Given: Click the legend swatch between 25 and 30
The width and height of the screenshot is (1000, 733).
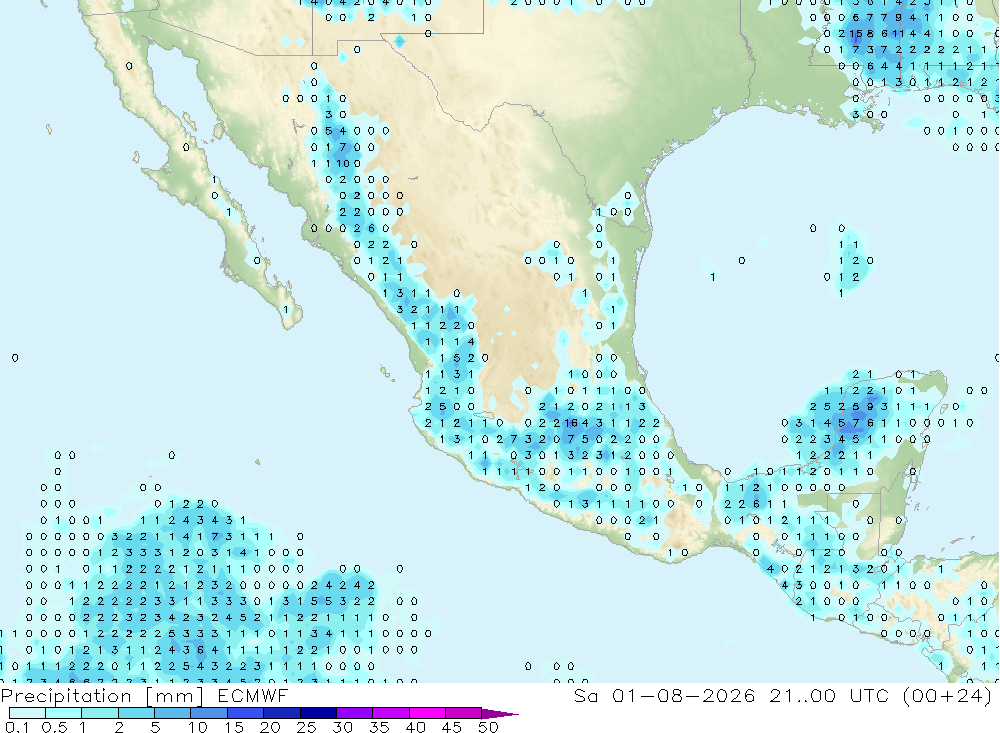Looking at the screenshot, I should click(318, 713).
